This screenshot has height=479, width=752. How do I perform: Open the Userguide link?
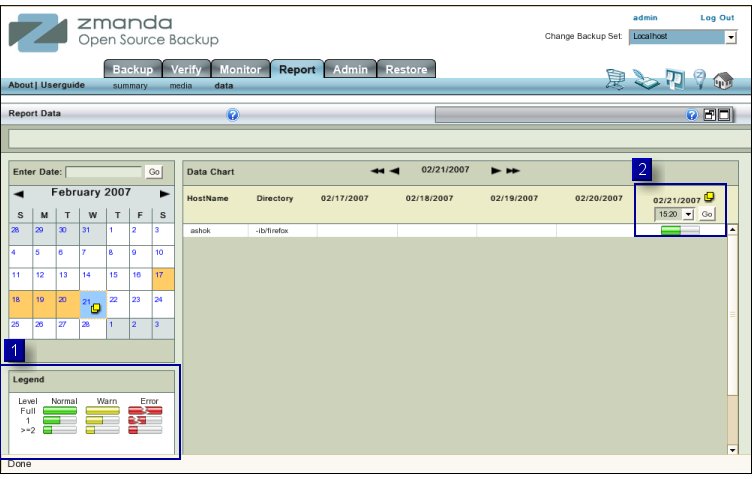pyautogui.click(x=63, y=85)
